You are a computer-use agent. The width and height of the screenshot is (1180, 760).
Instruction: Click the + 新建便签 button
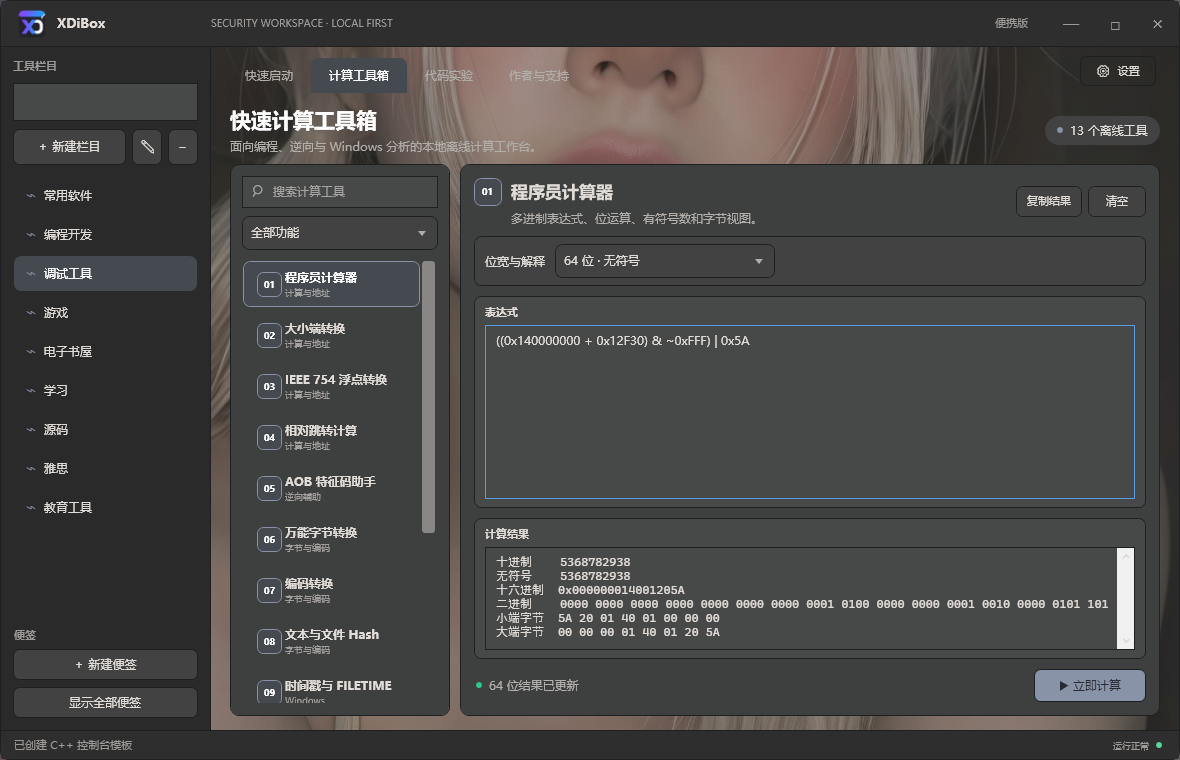105,664
